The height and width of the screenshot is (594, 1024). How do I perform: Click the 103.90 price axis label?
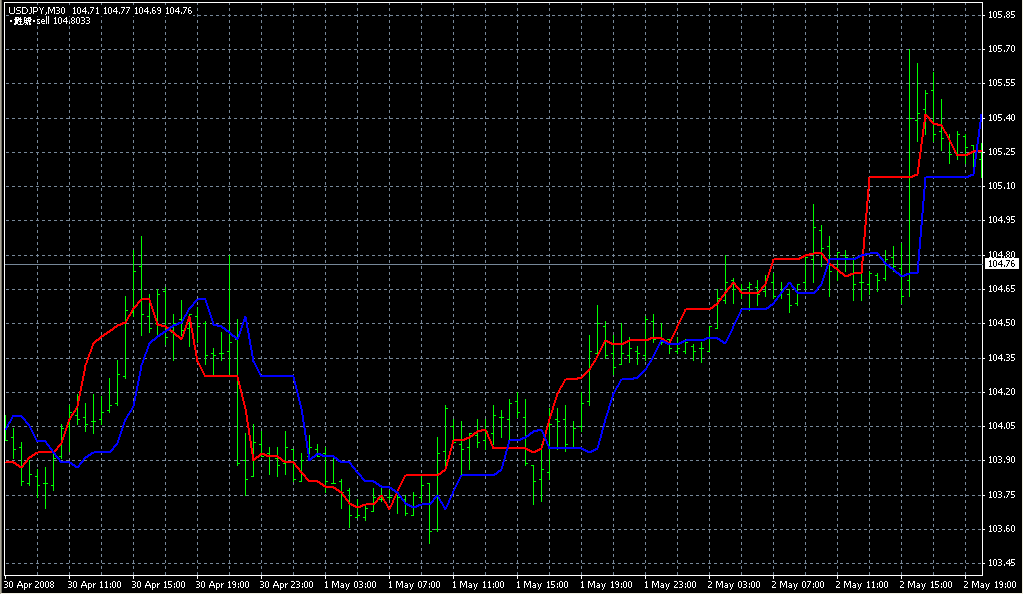pyautogui.click(x=1001, y=460)
